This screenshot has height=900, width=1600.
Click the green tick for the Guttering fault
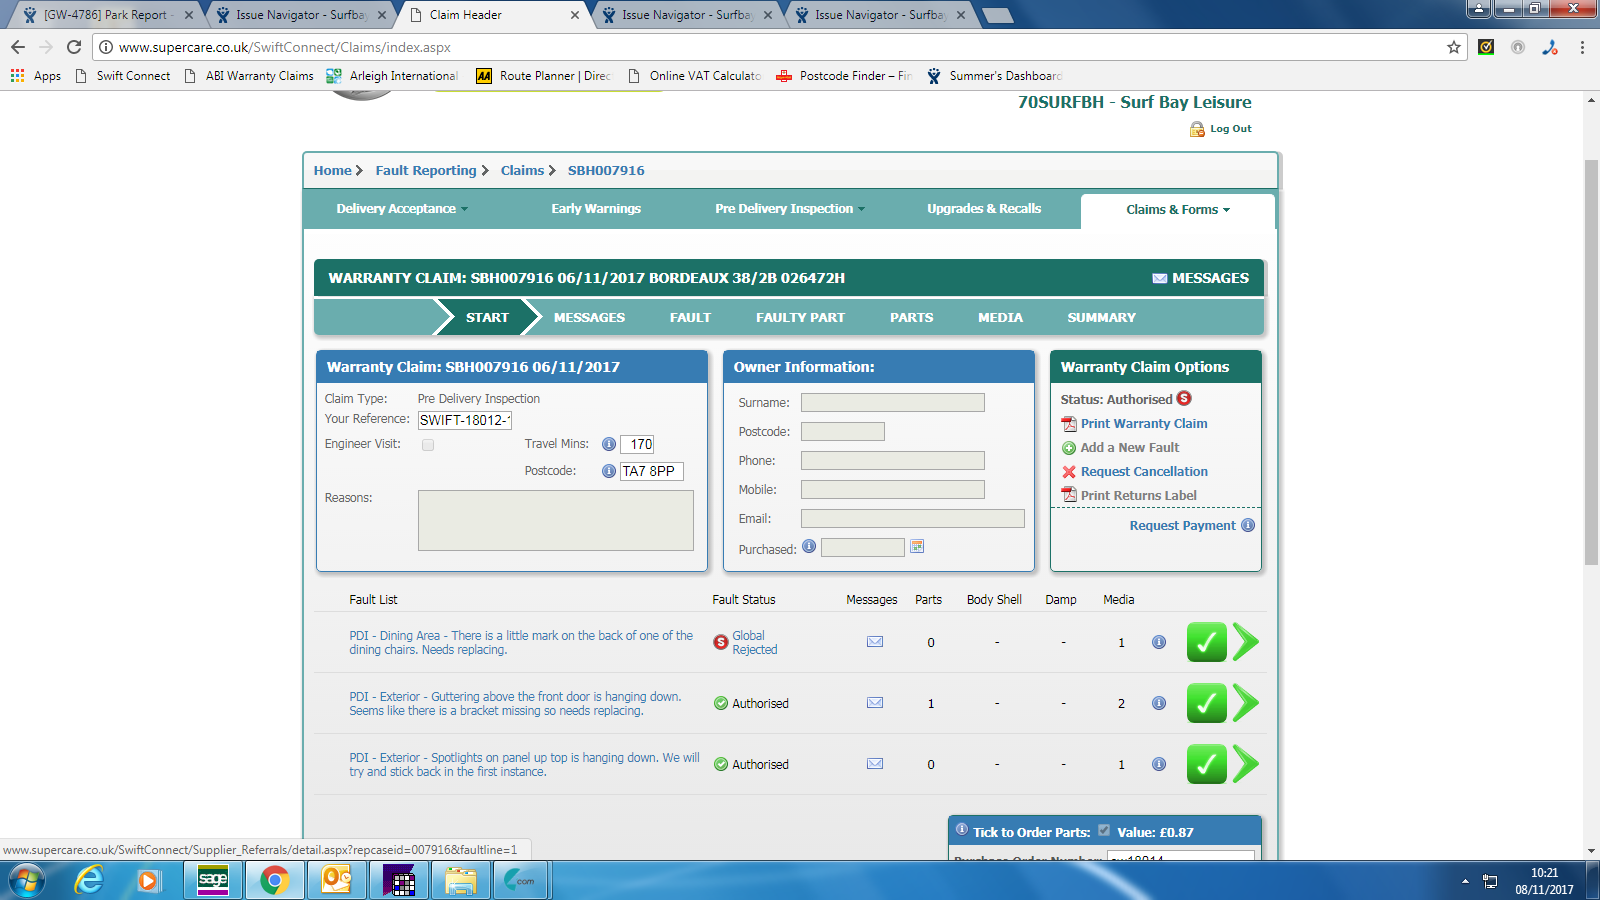1207,703
